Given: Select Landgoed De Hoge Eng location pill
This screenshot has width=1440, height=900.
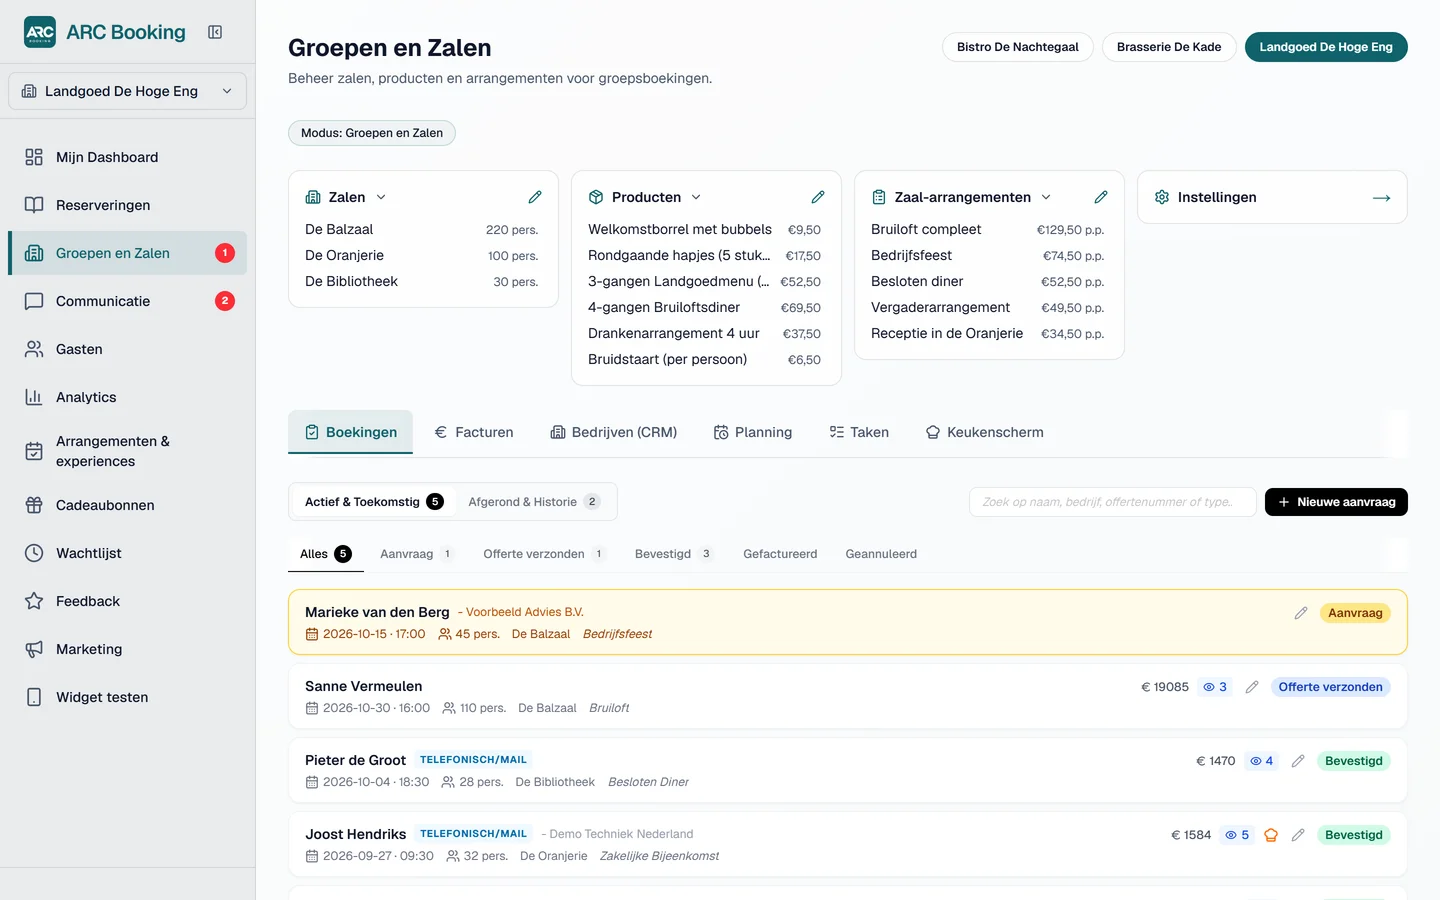Looking at the screenshot, I should (1326, 47).
